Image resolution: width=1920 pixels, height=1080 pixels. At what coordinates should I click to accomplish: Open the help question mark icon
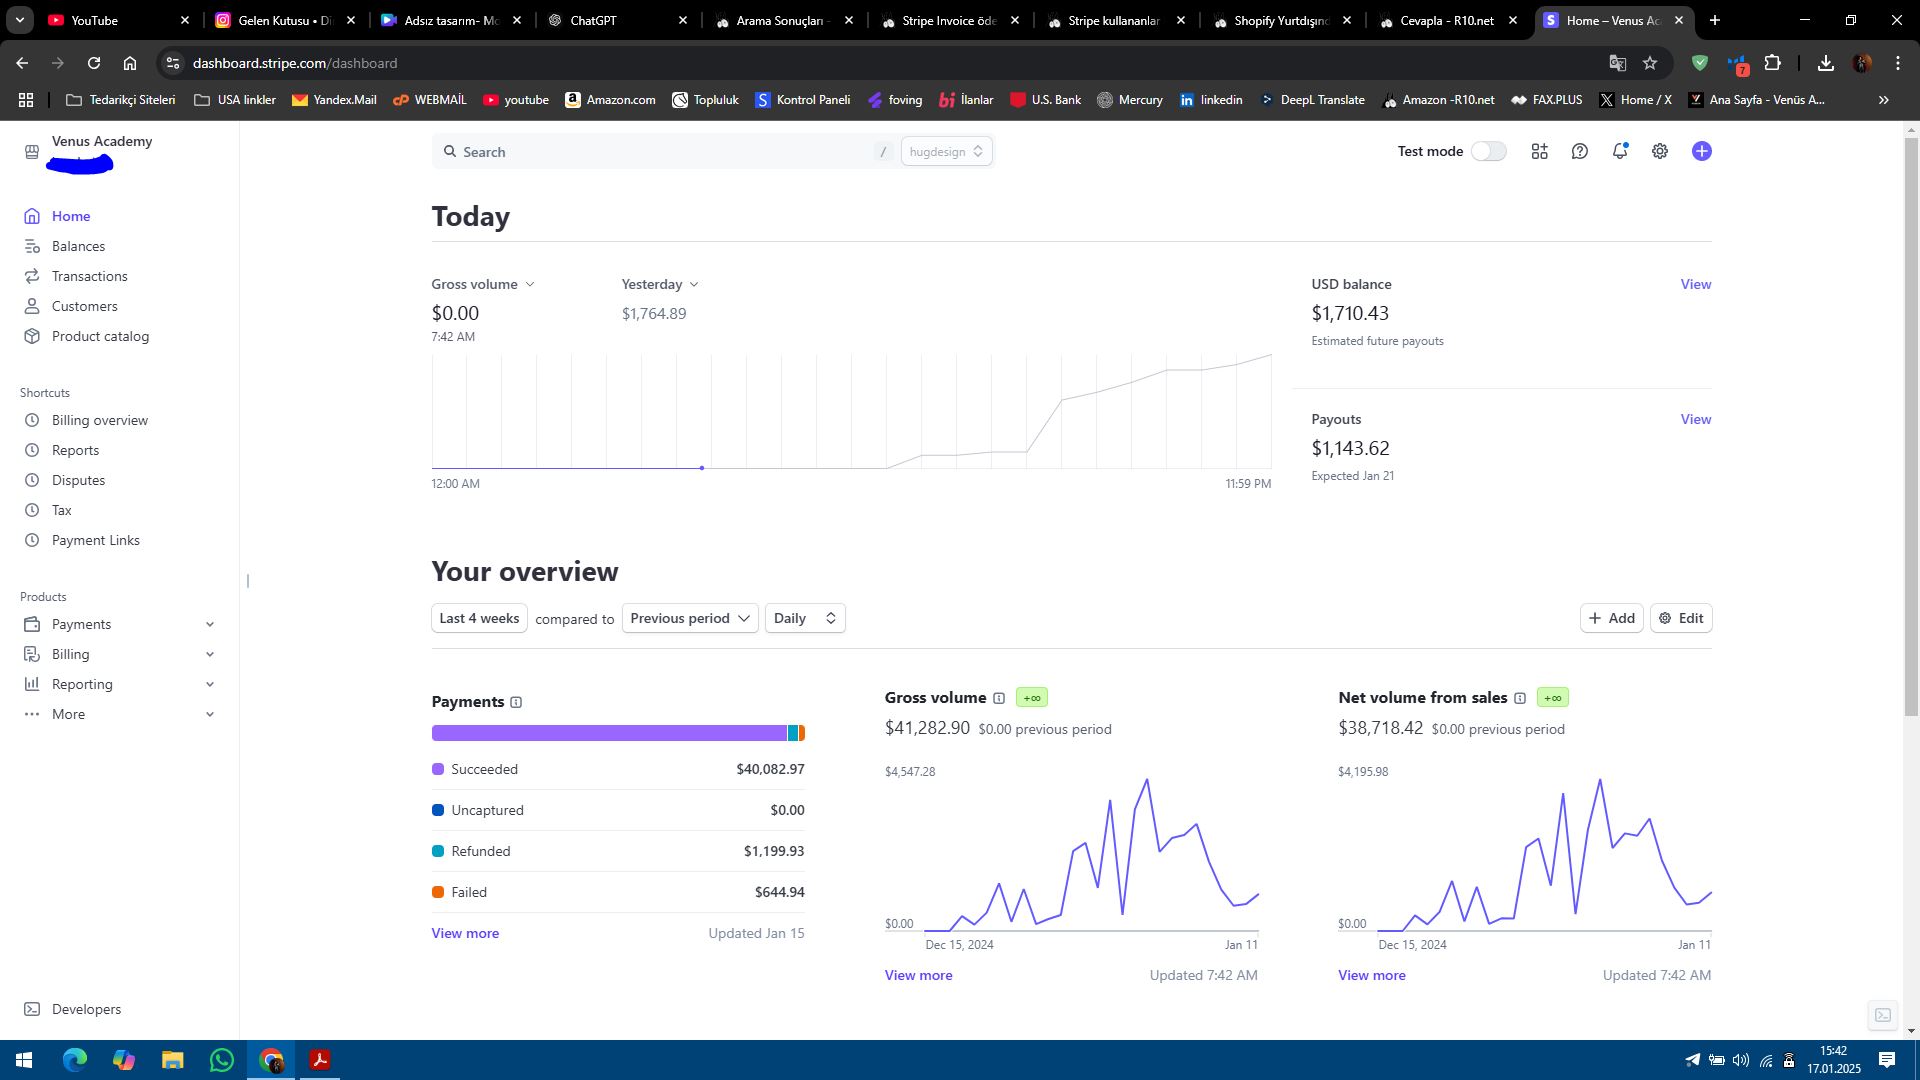1580,151
